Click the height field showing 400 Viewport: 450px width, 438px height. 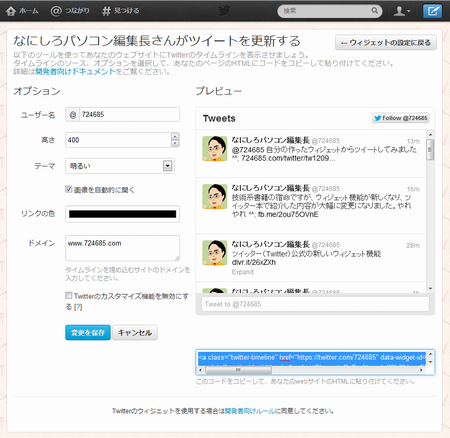(119, 140)
